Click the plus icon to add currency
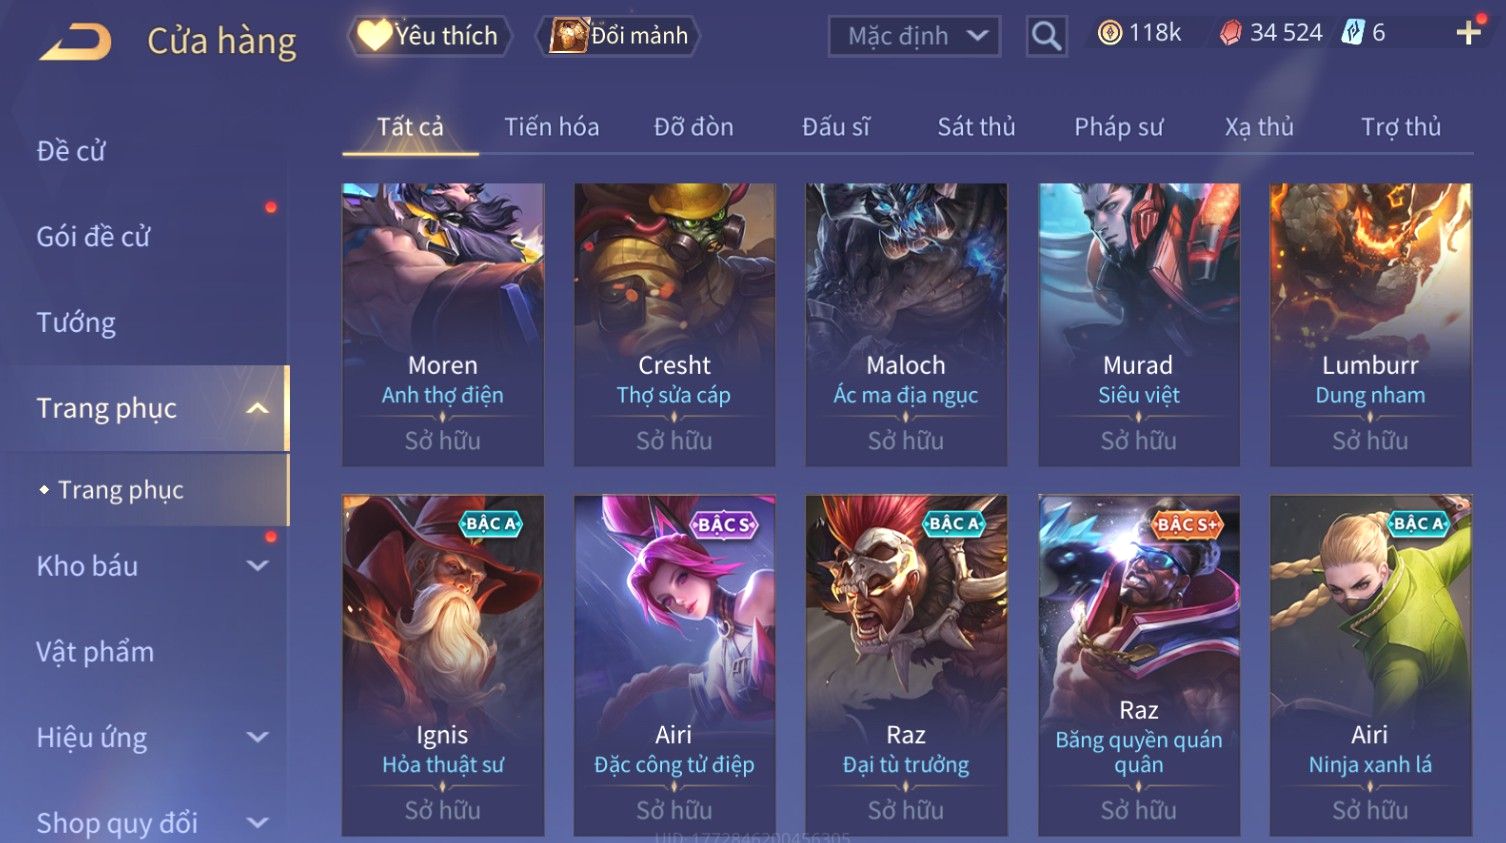 click(x=1468, y=33)
